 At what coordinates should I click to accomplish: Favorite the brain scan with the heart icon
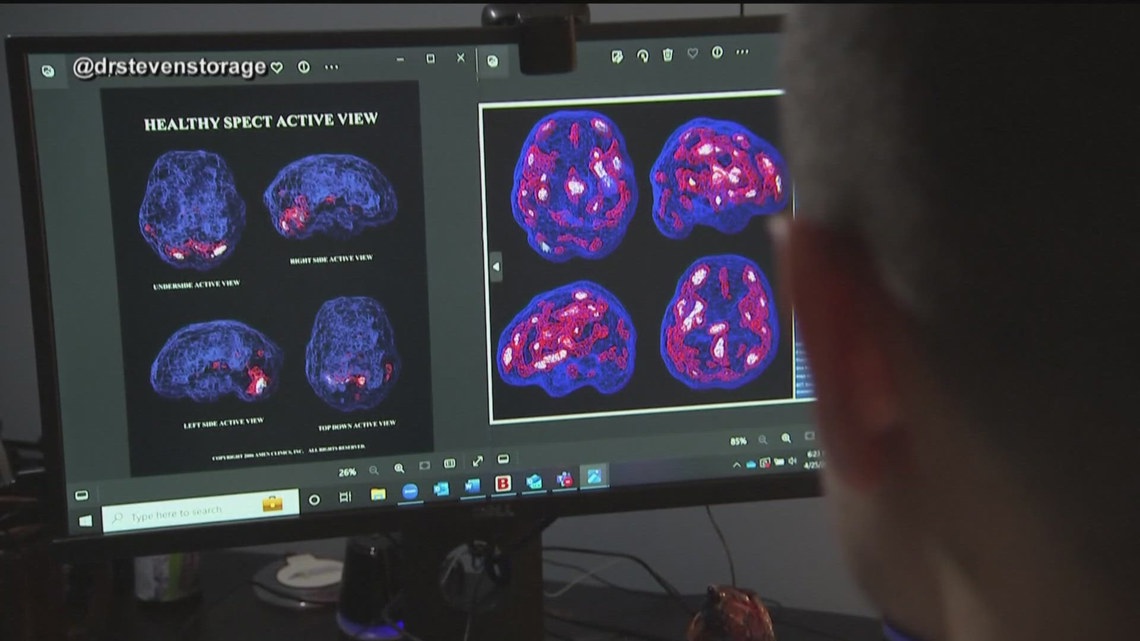693,52
